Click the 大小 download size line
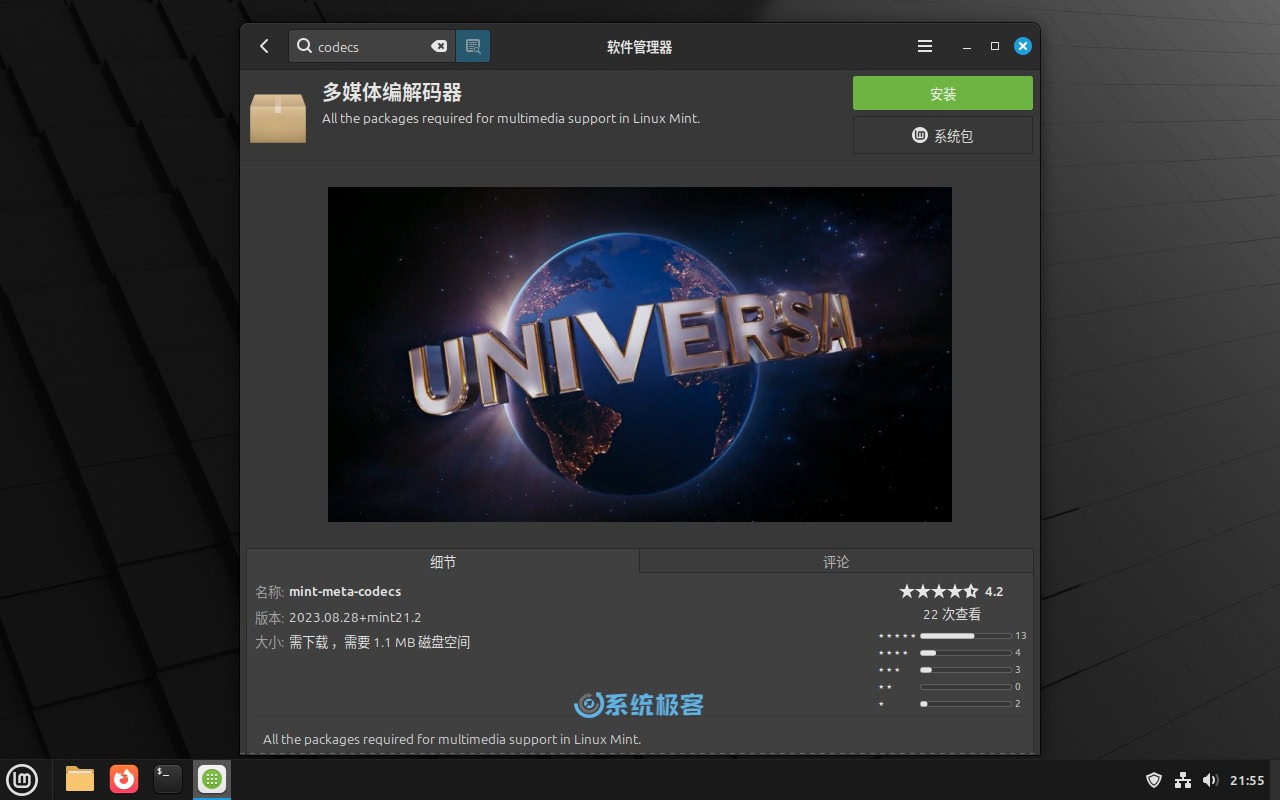The height and width of the screenshot is (800, 1280). click(362, 642)
